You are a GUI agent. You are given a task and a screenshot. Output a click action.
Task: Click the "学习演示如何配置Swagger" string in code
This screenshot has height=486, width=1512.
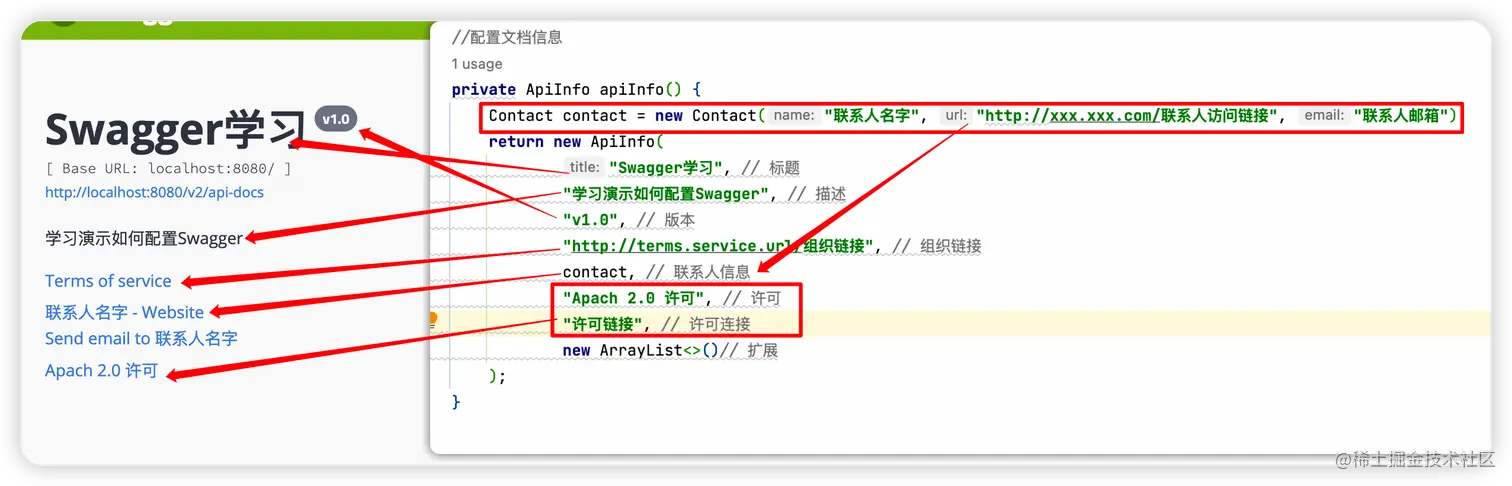click(667, 194)
